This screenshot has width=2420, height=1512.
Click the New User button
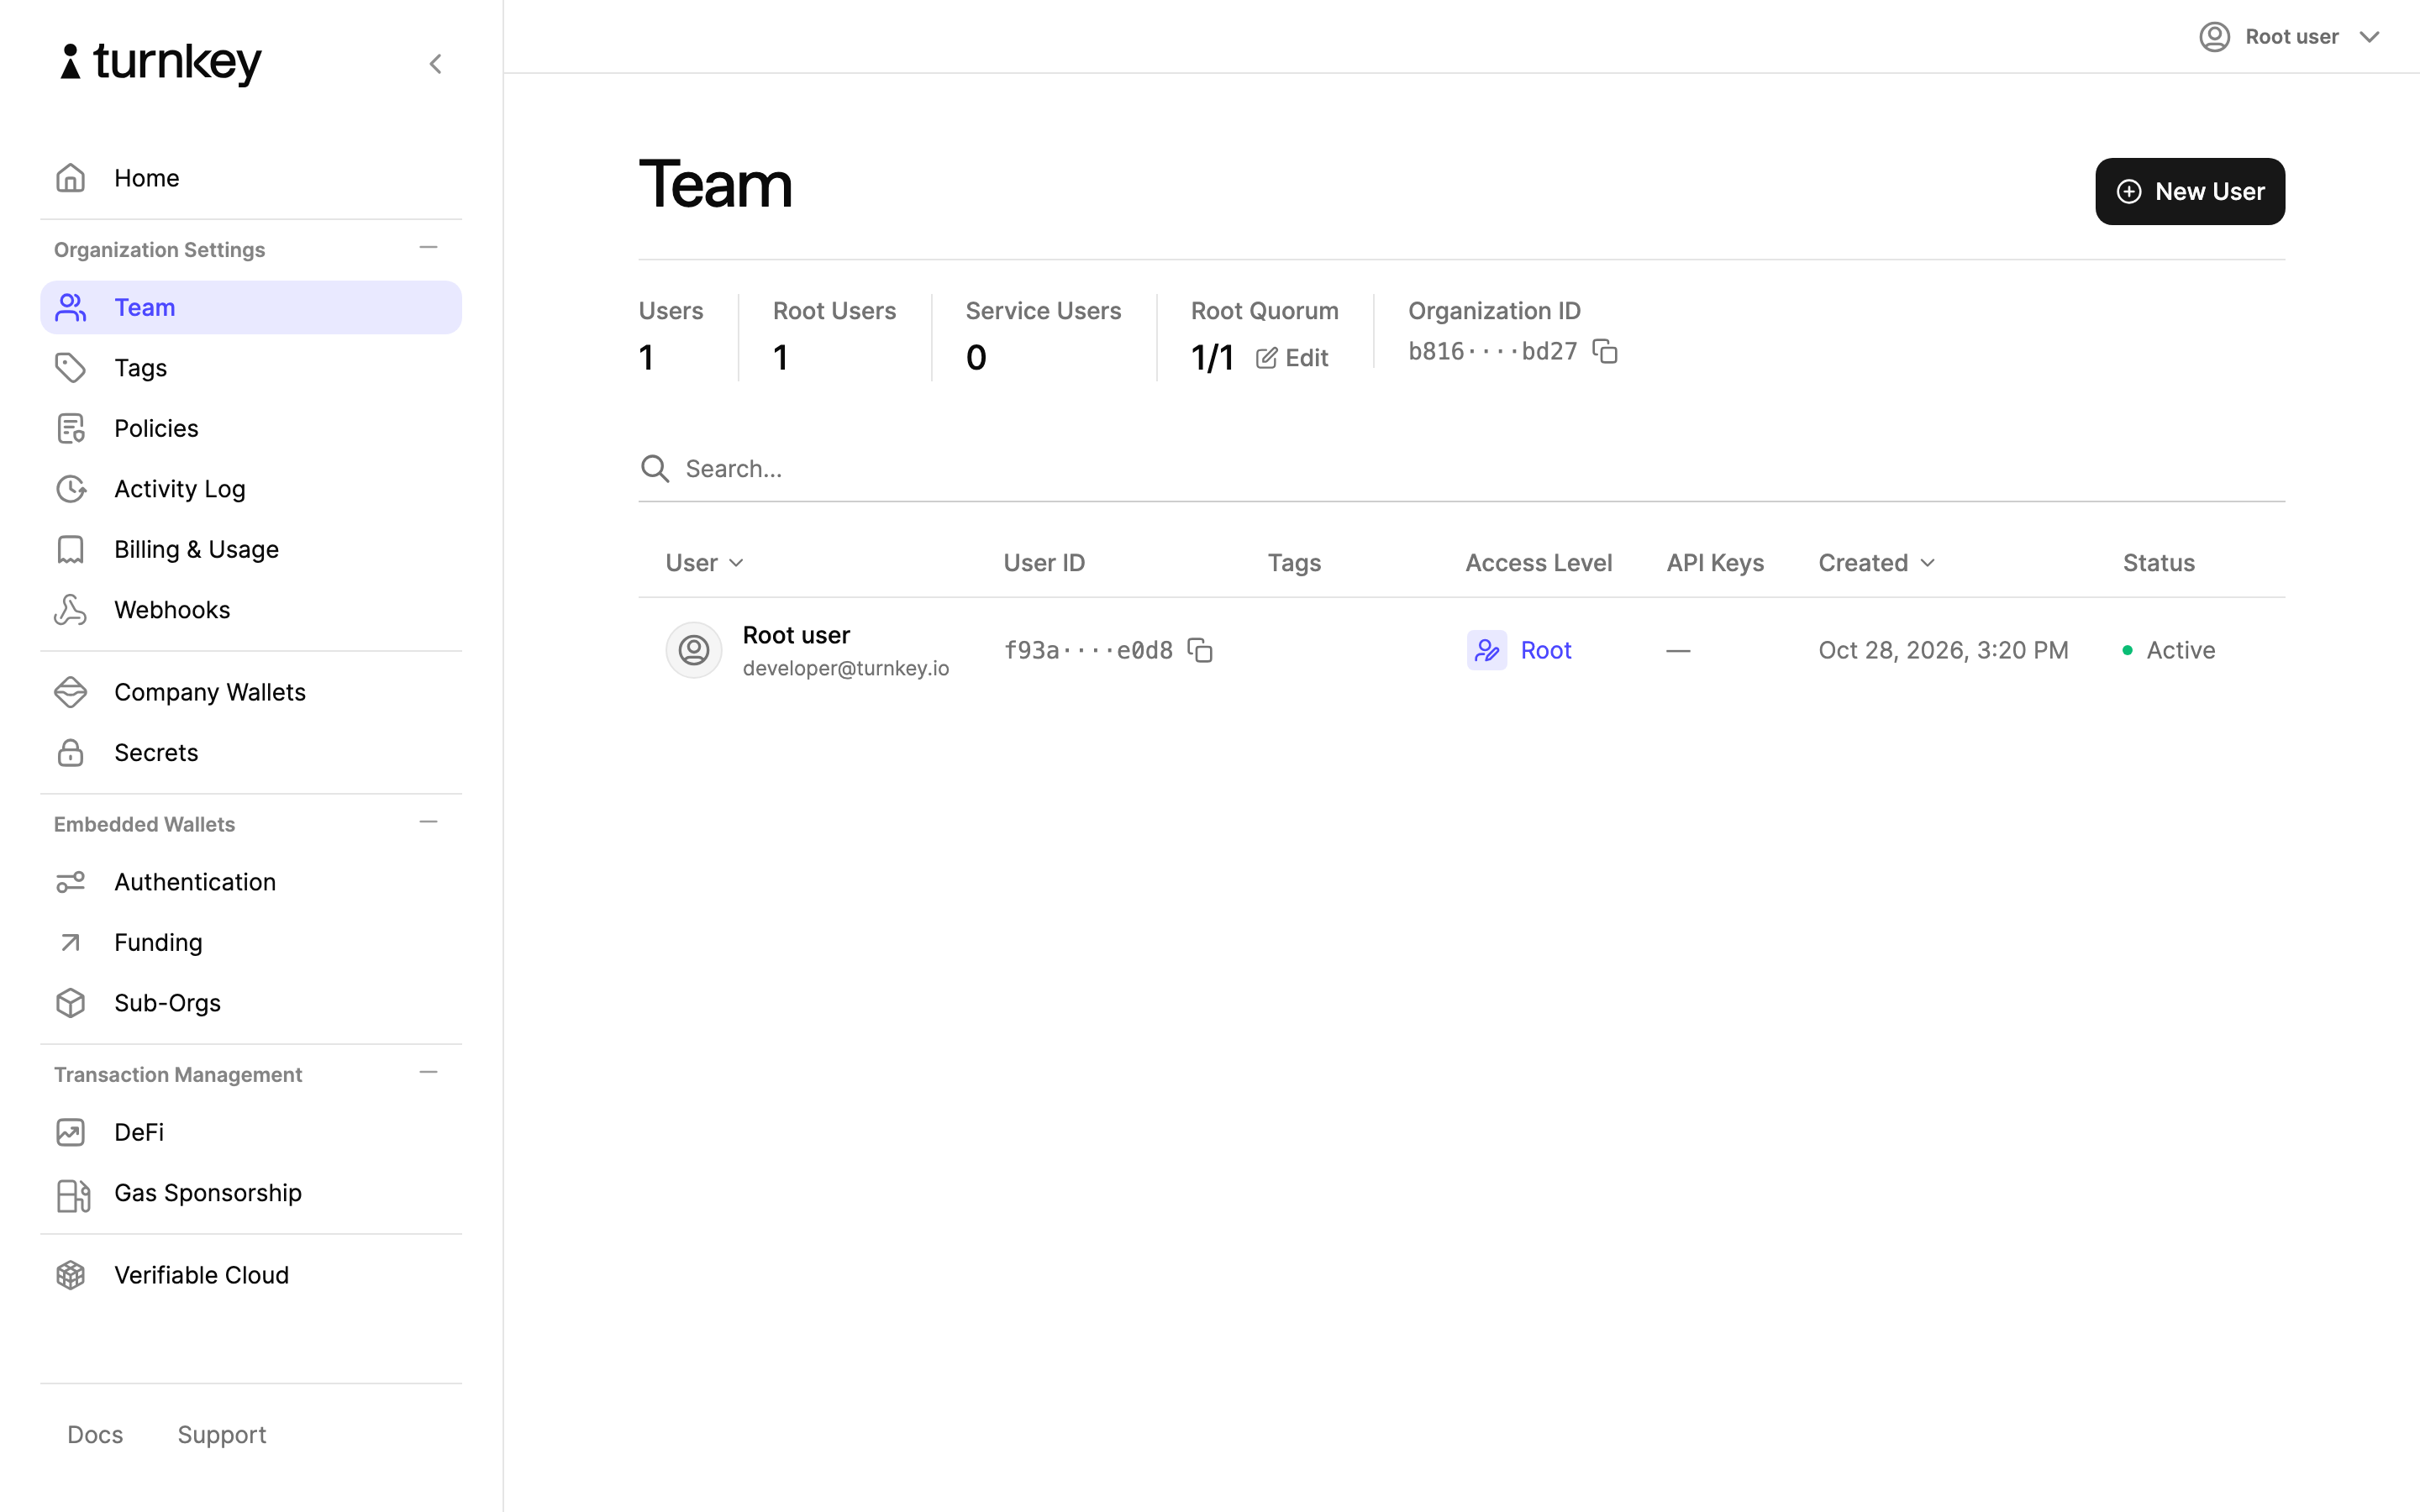(x=2190, y=191)
